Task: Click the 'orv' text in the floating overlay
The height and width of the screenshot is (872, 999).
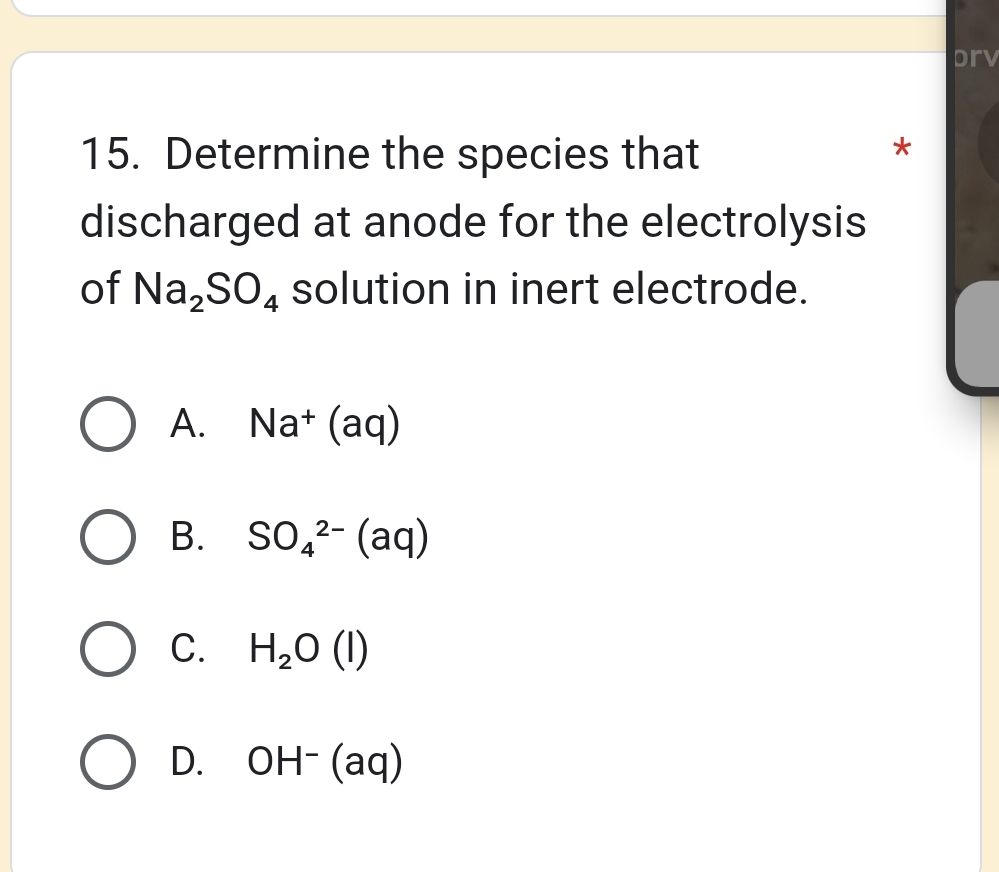Action: coord(976,56)
